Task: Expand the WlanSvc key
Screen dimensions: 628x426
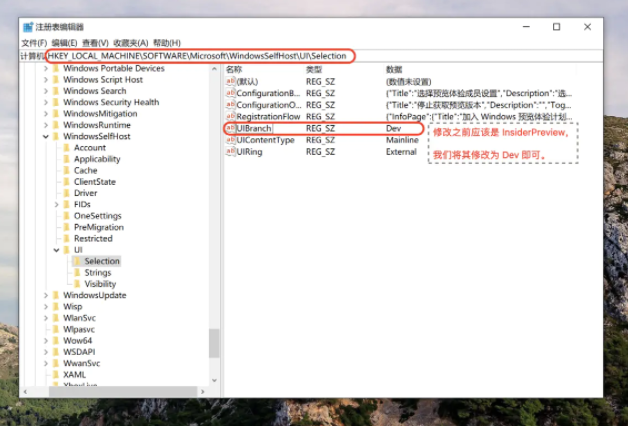Action: (x=46, y=318)
